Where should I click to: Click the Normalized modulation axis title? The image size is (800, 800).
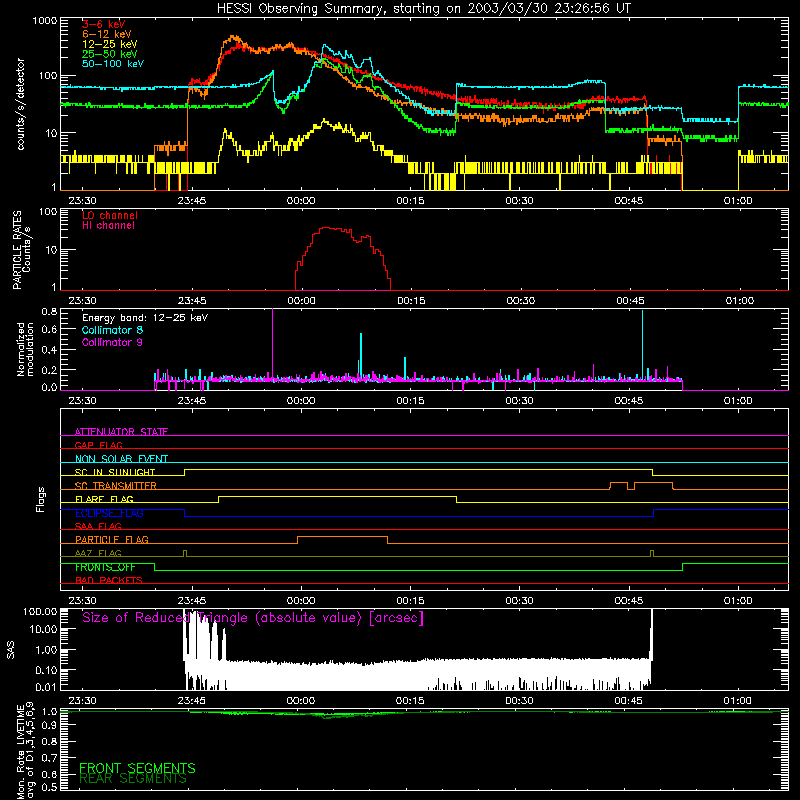click(x=25, y=349)
